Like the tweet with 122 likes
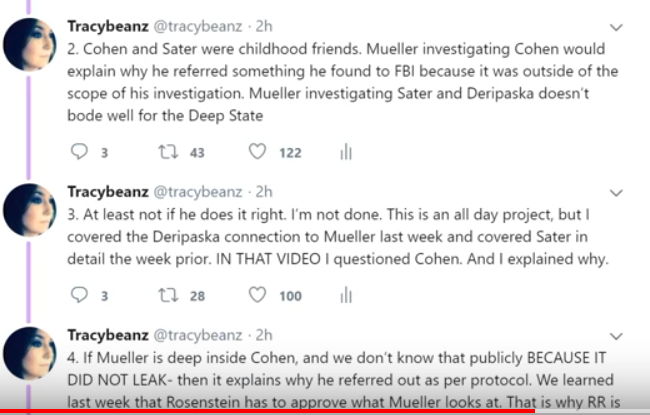The image size is (650, 415). [257, 152]
